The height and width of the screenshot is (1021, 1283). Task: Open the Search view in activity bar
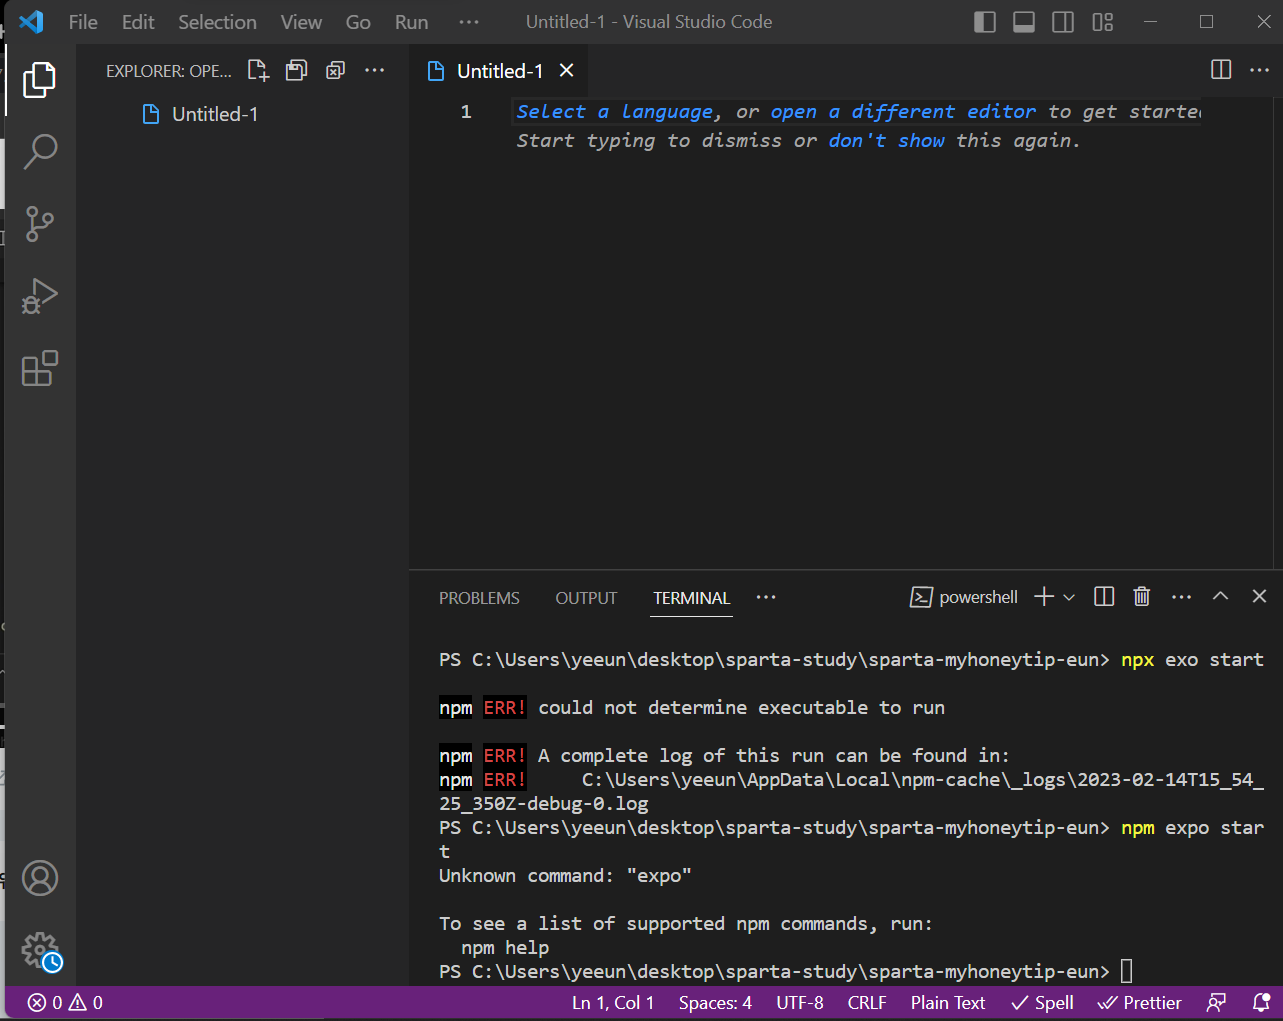click(x=40, y=152)
